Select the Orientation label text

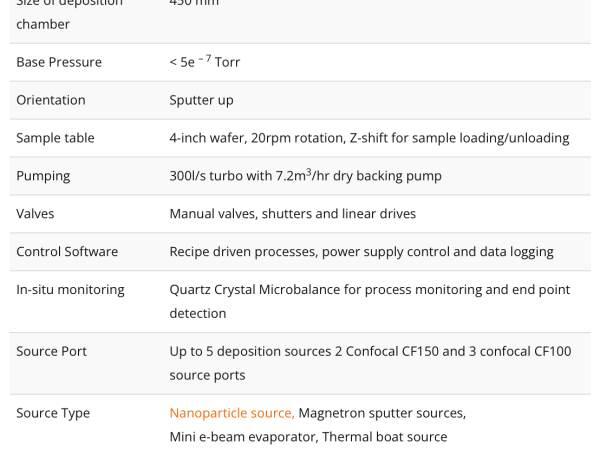pos(51,100)
